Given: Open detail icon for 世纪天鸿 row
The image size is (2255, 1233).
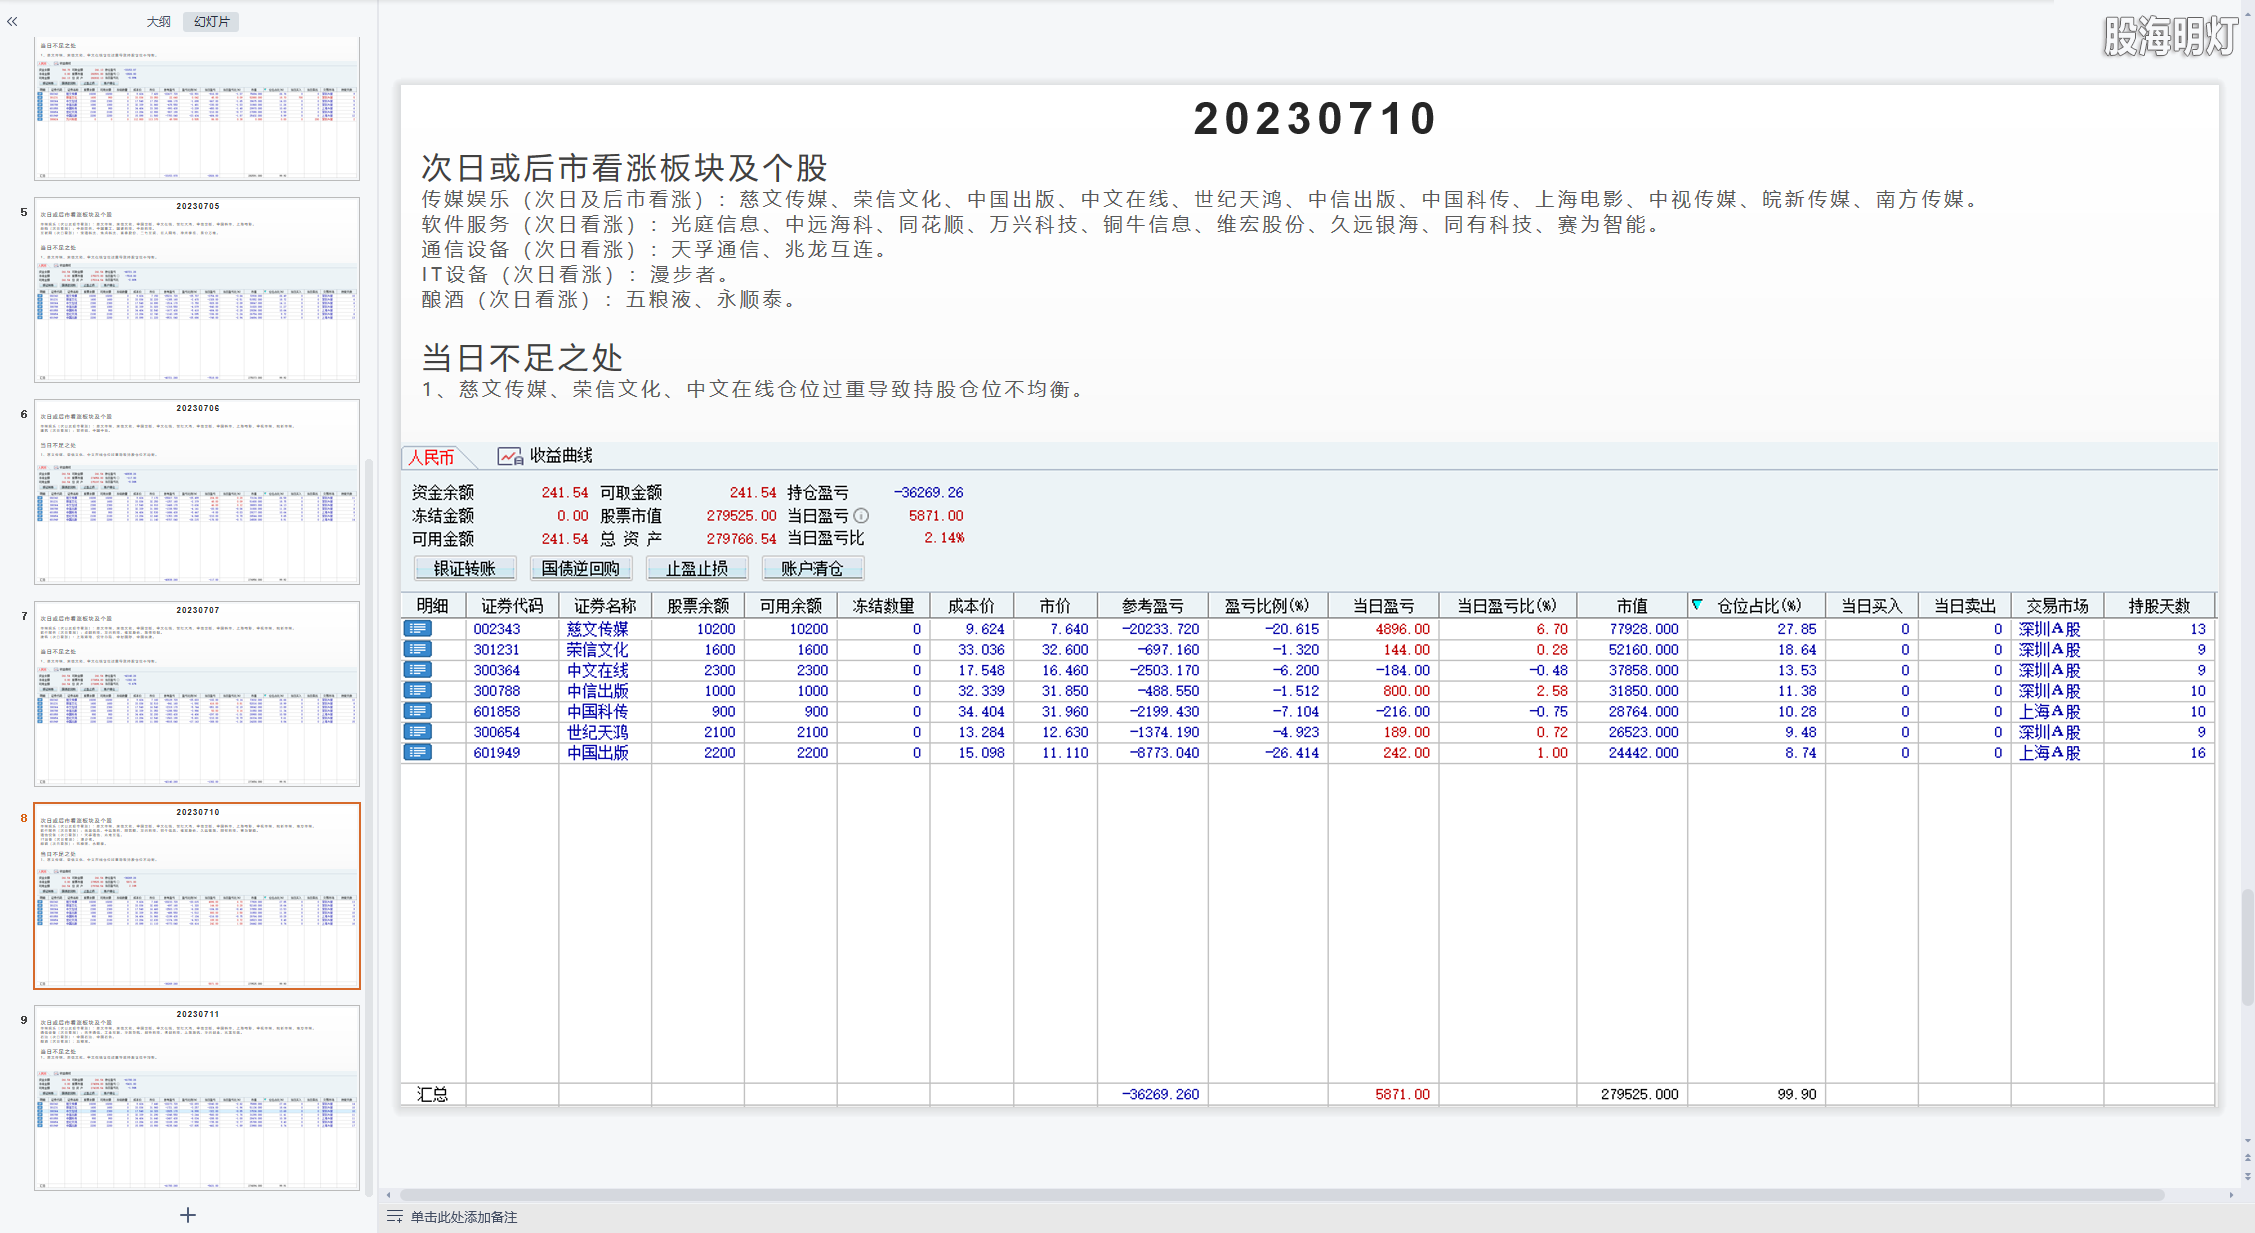Looking at the screenshot, I should (418, 732).
